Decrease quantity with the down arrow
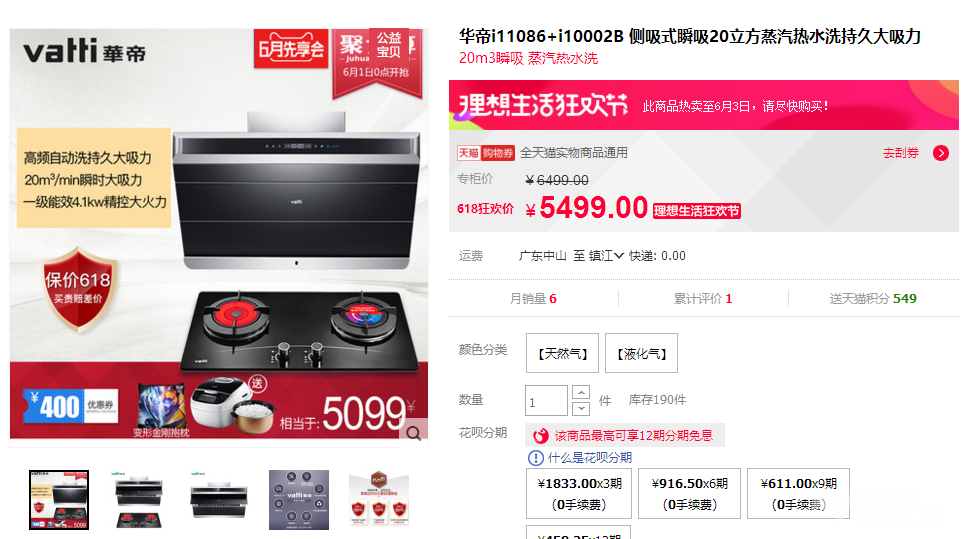 click(580, 409)
